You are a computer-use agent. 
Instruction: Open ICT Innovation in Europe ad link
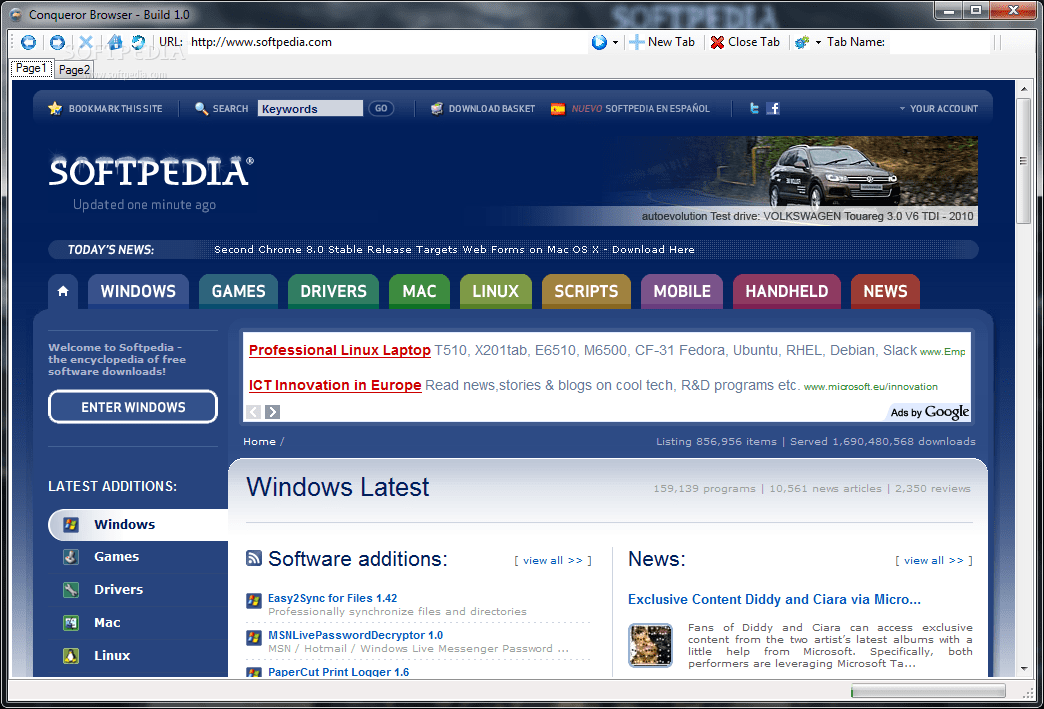click(335, 385)
